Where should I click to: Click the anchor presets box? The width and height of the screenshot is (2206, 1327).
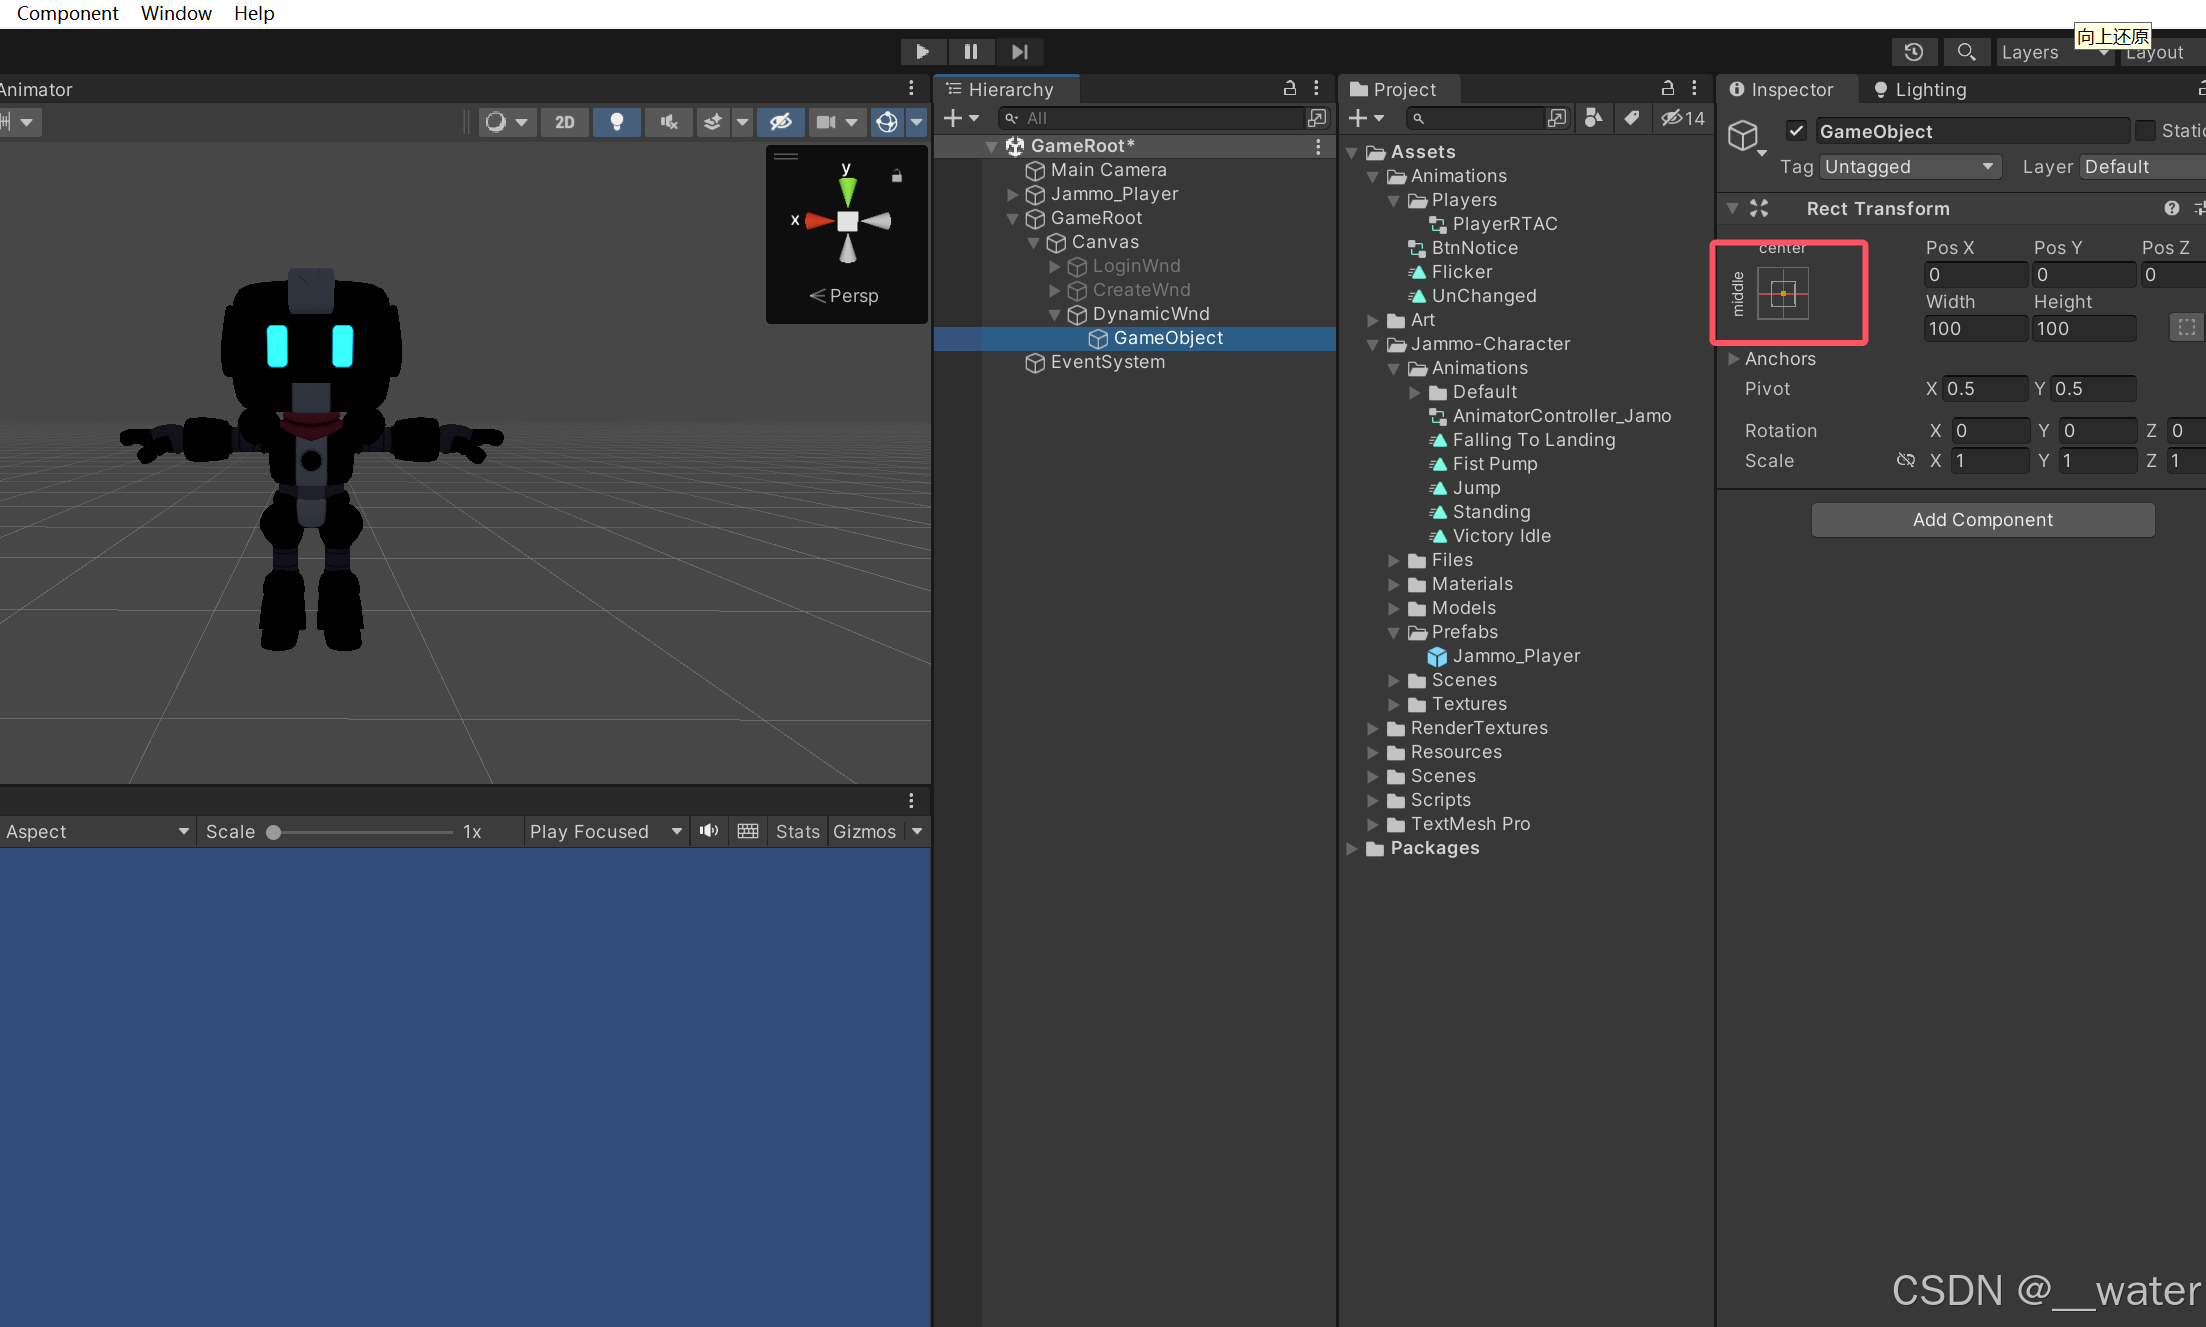1783,294
